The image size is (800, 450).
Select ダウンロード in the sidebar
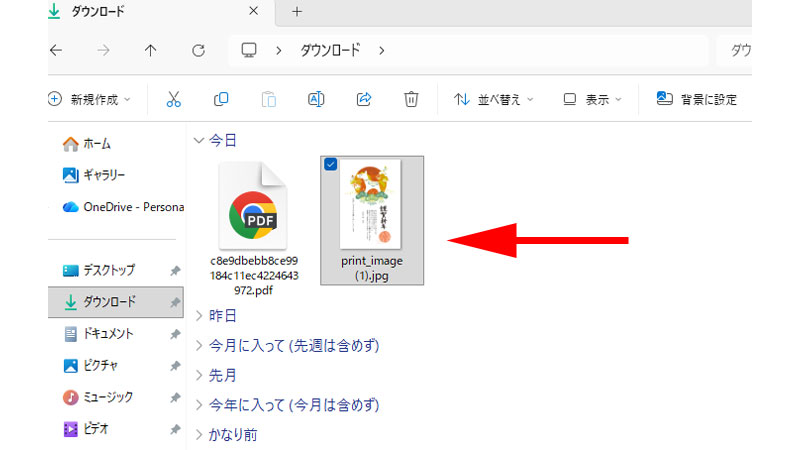116,302
